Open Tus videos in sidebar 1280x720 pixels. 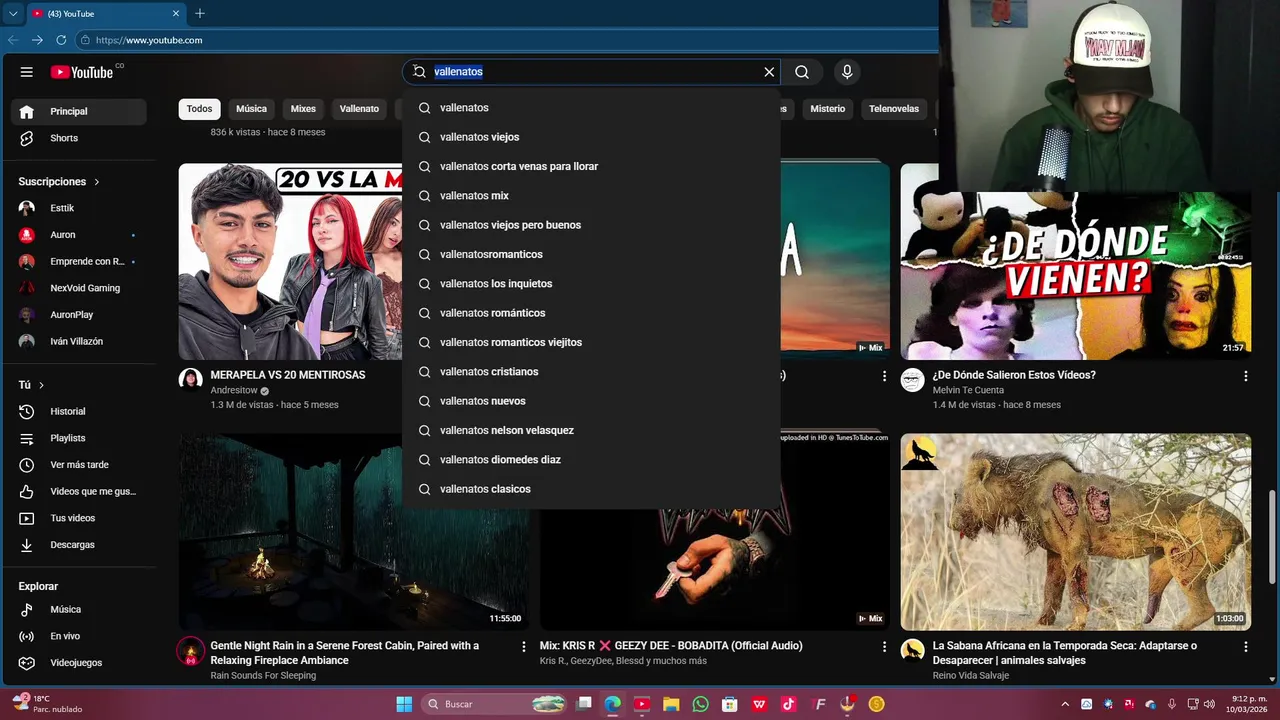[x=79, y=518]
